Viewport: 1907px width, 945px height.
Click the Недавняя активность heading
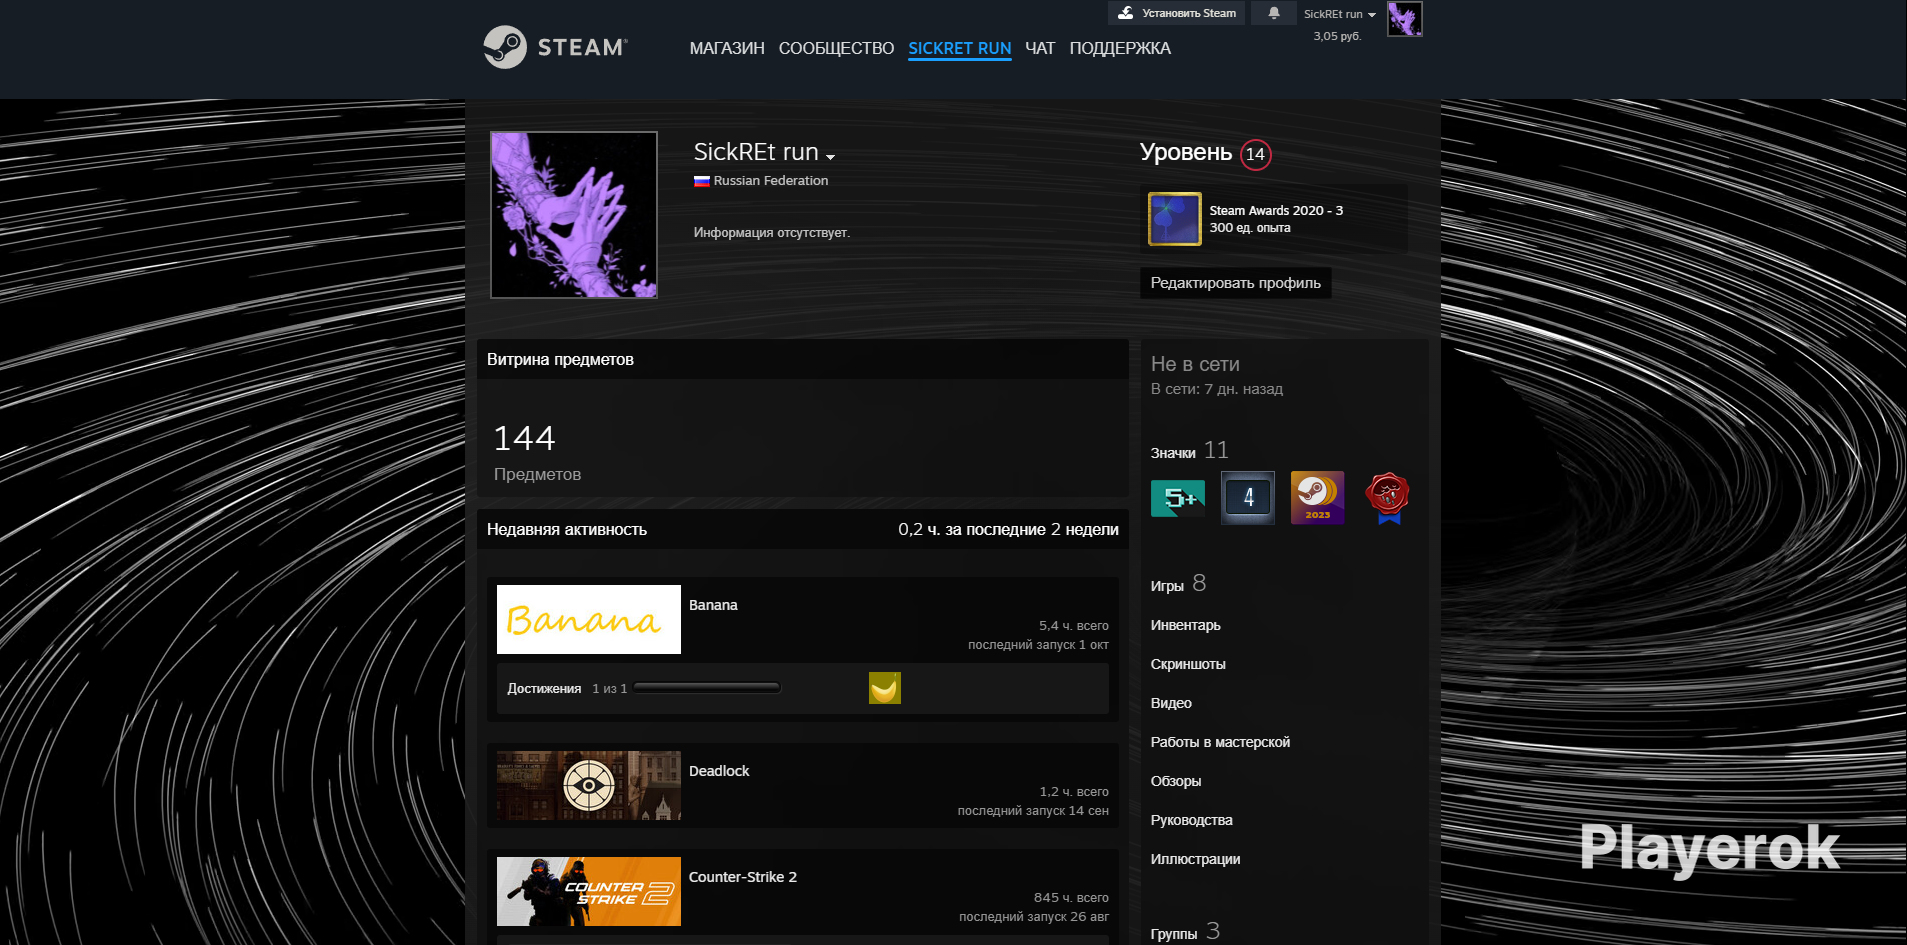point(567,530)
